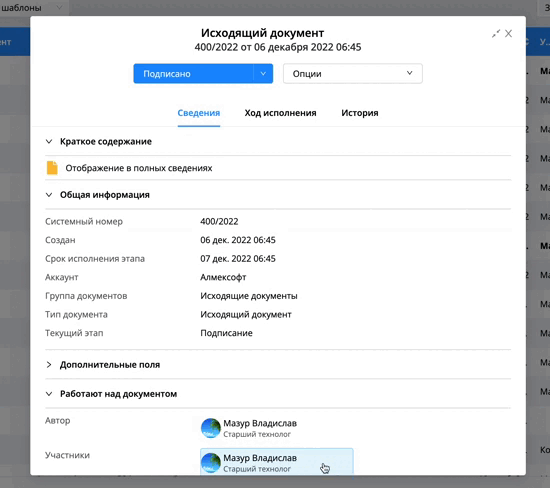Click the collapse dialog arrows icon
This screenshot has height=488, width=550.
click(x=496, y=34)
